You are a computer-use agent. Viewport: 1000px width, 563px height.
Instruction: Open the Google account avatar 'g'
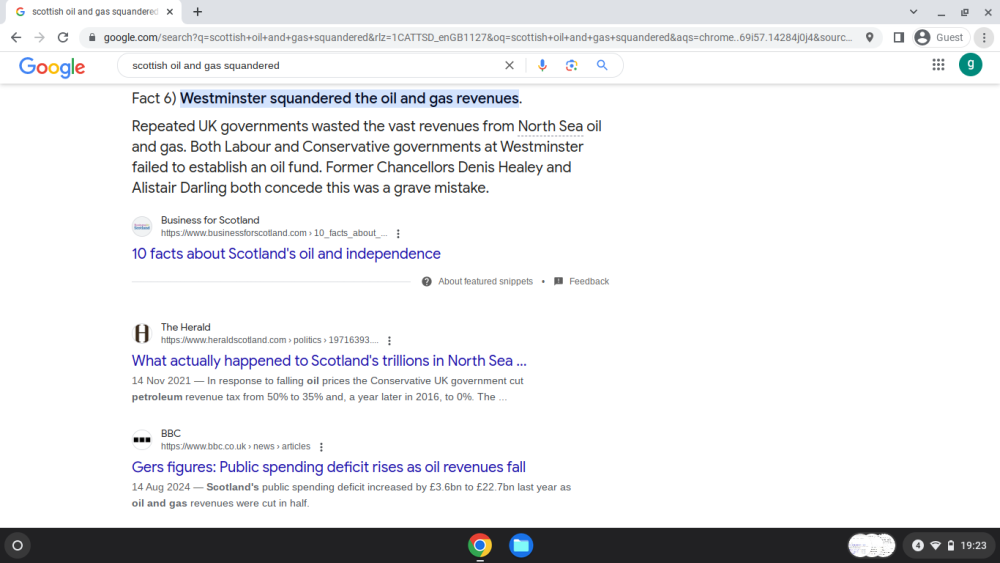tap(970, 64)
